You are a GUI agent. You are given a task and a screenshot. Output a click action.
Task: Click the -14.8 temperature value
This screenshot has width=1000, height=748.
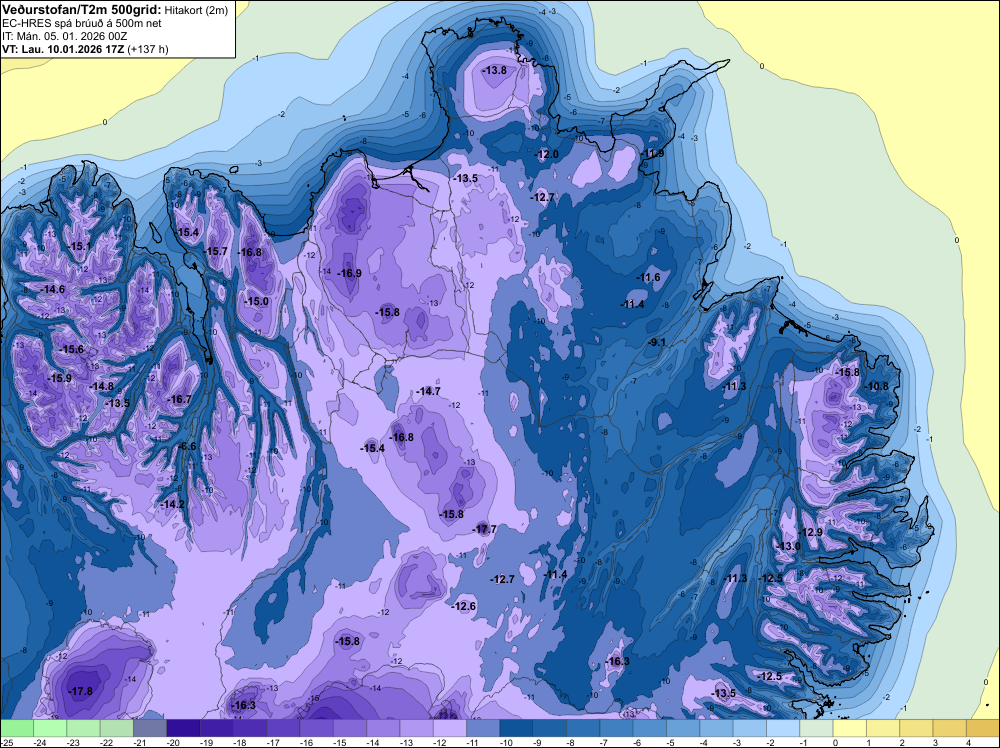coord(101,386)
